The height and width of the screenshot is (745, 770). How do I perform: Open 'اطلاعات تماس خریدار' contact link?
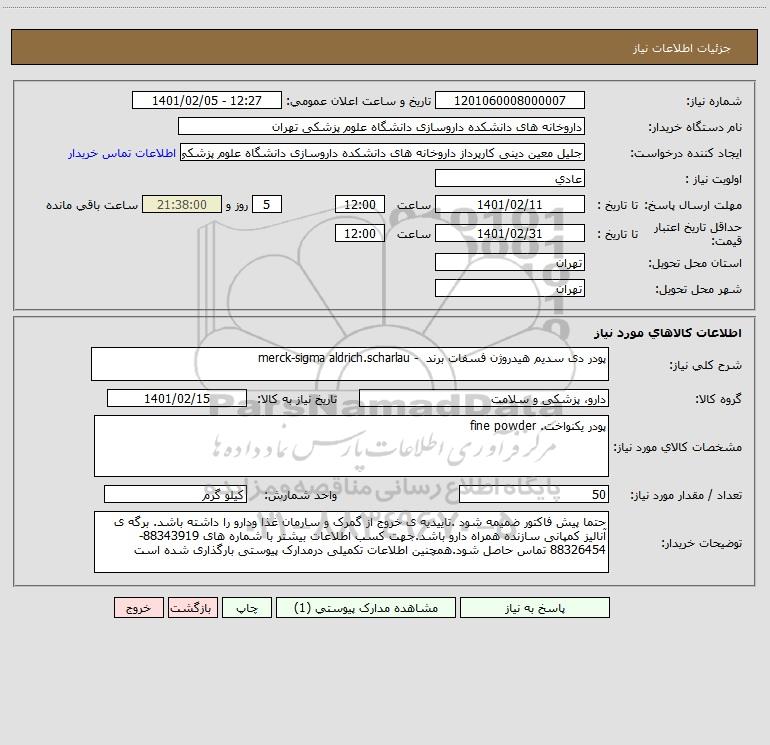(x=122, y=153)
